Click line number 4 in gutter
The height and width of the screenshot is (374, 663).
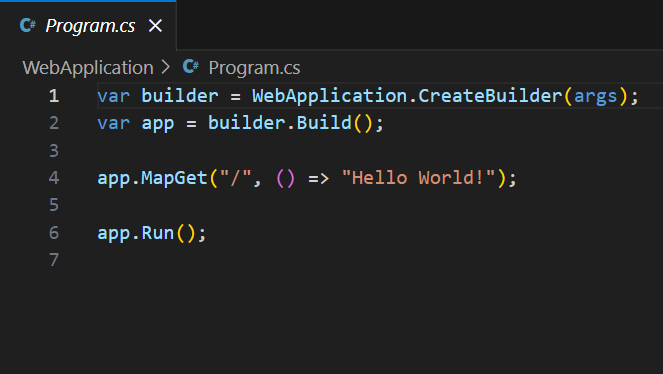[x=54, y=178]
